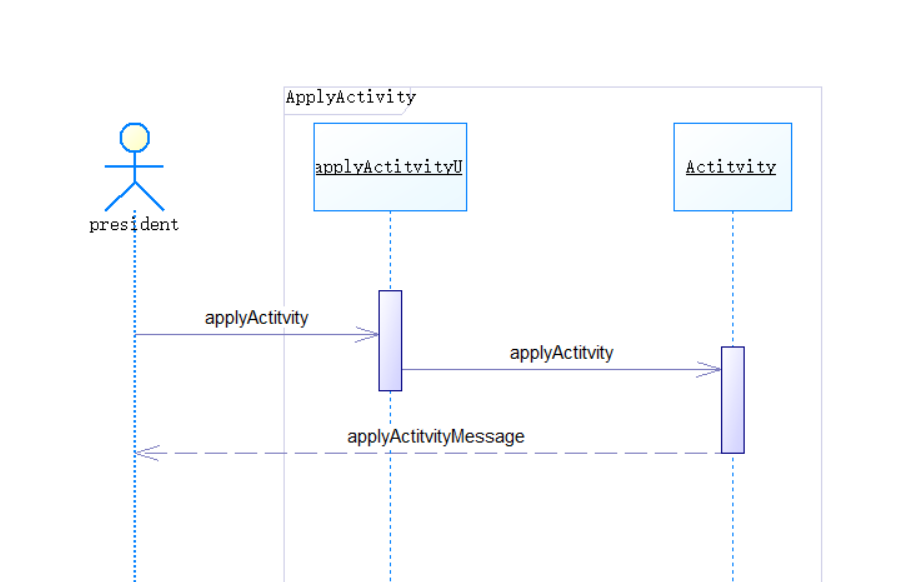Click the president actor's head circle

[134, 137]
